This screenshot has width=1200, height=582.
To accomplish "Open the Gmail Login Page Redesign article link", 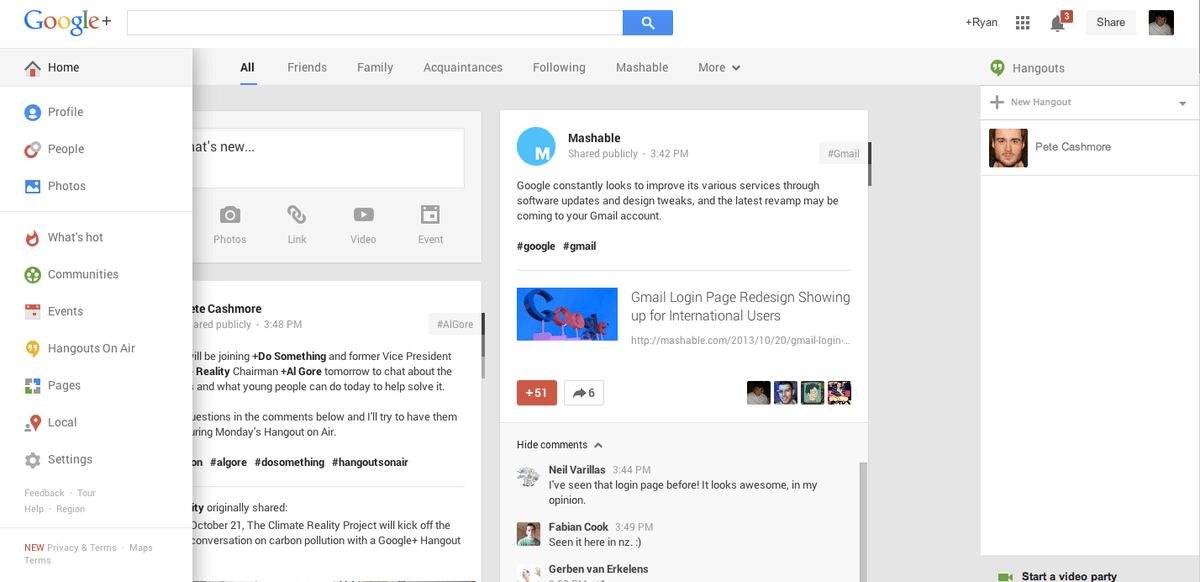I will click(740, 306).
